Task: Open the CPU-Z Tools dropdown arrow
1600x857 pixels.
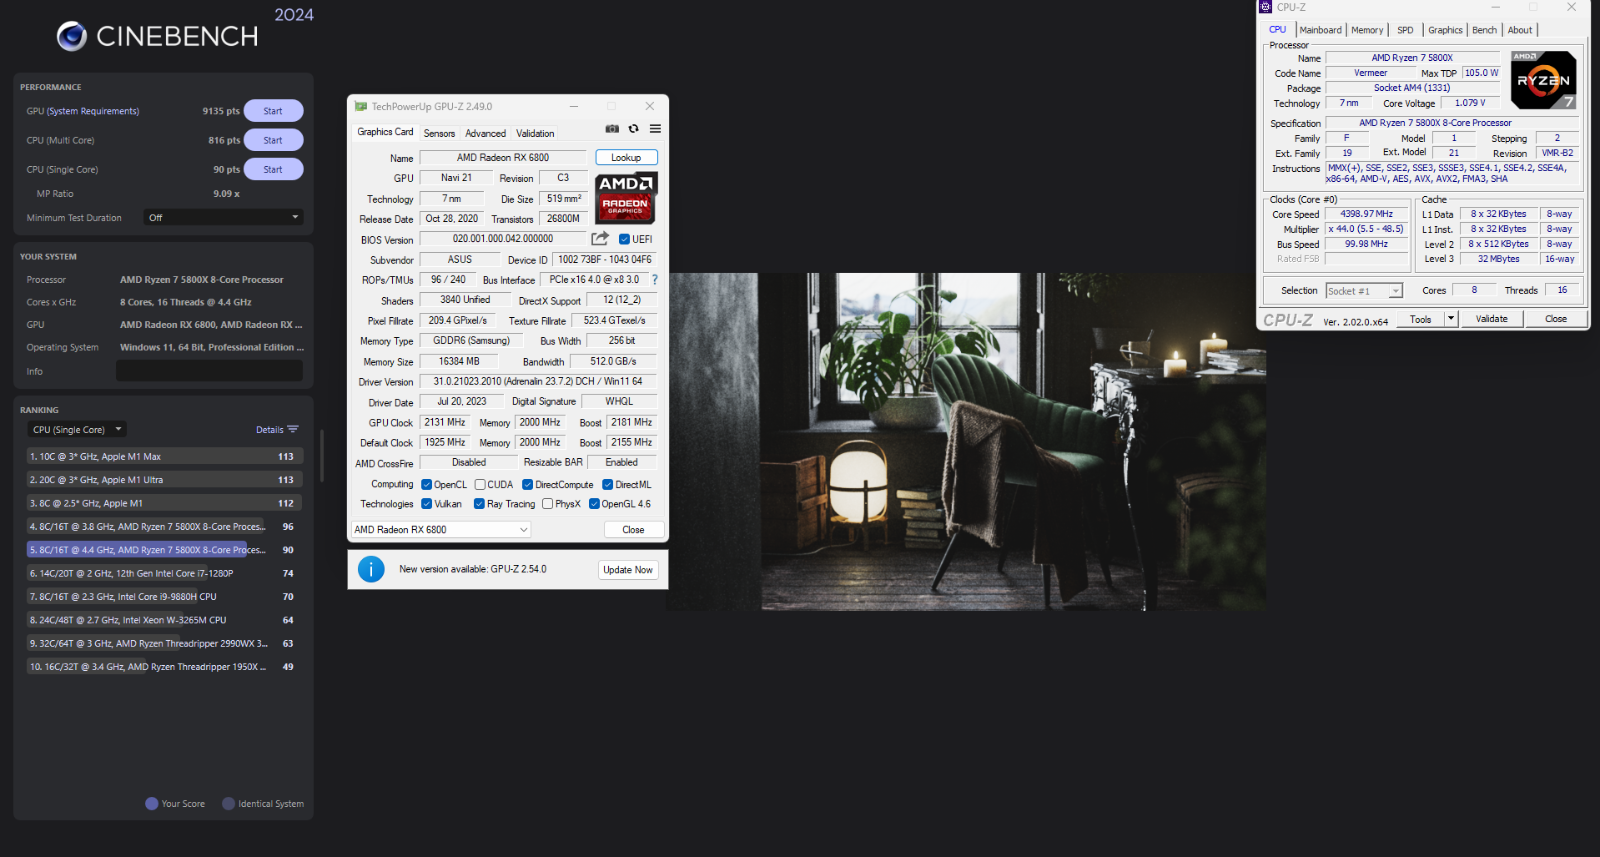Action: 1451,319
